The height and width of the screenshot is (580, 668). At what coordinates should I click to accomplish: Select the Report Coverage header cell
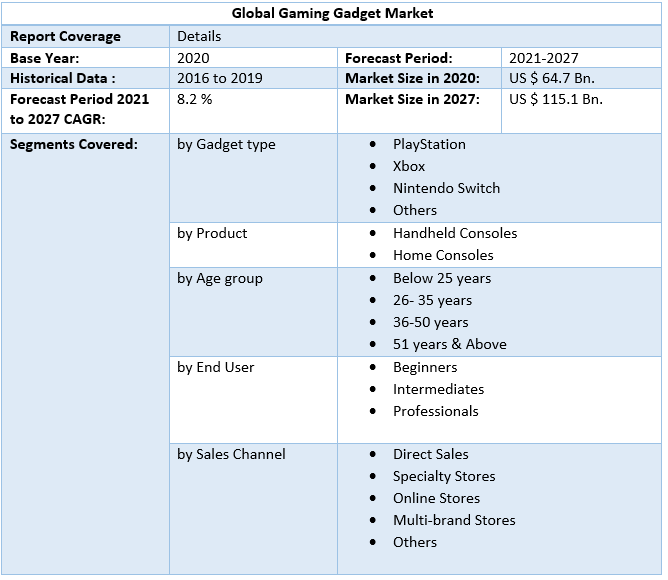click(65, 36)
